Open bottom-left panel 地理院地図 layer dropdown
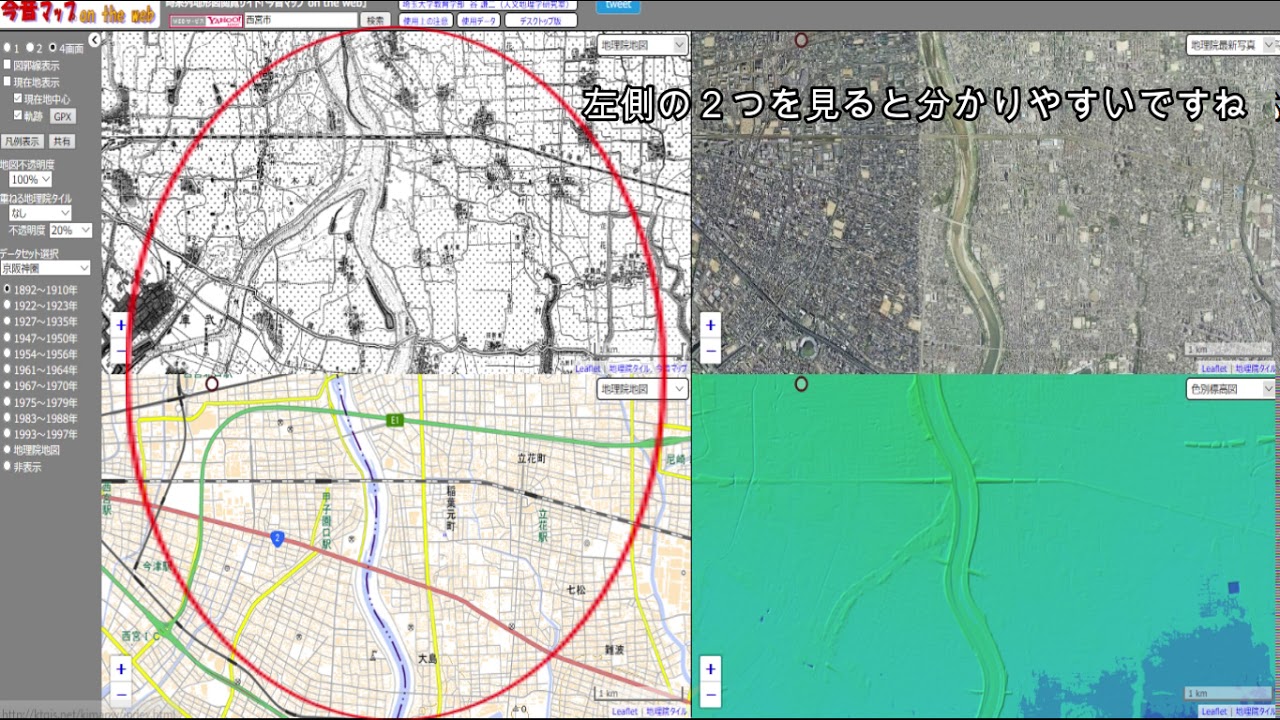The height and width of the screenshot is (720, 1280). [x=642, y=389]
